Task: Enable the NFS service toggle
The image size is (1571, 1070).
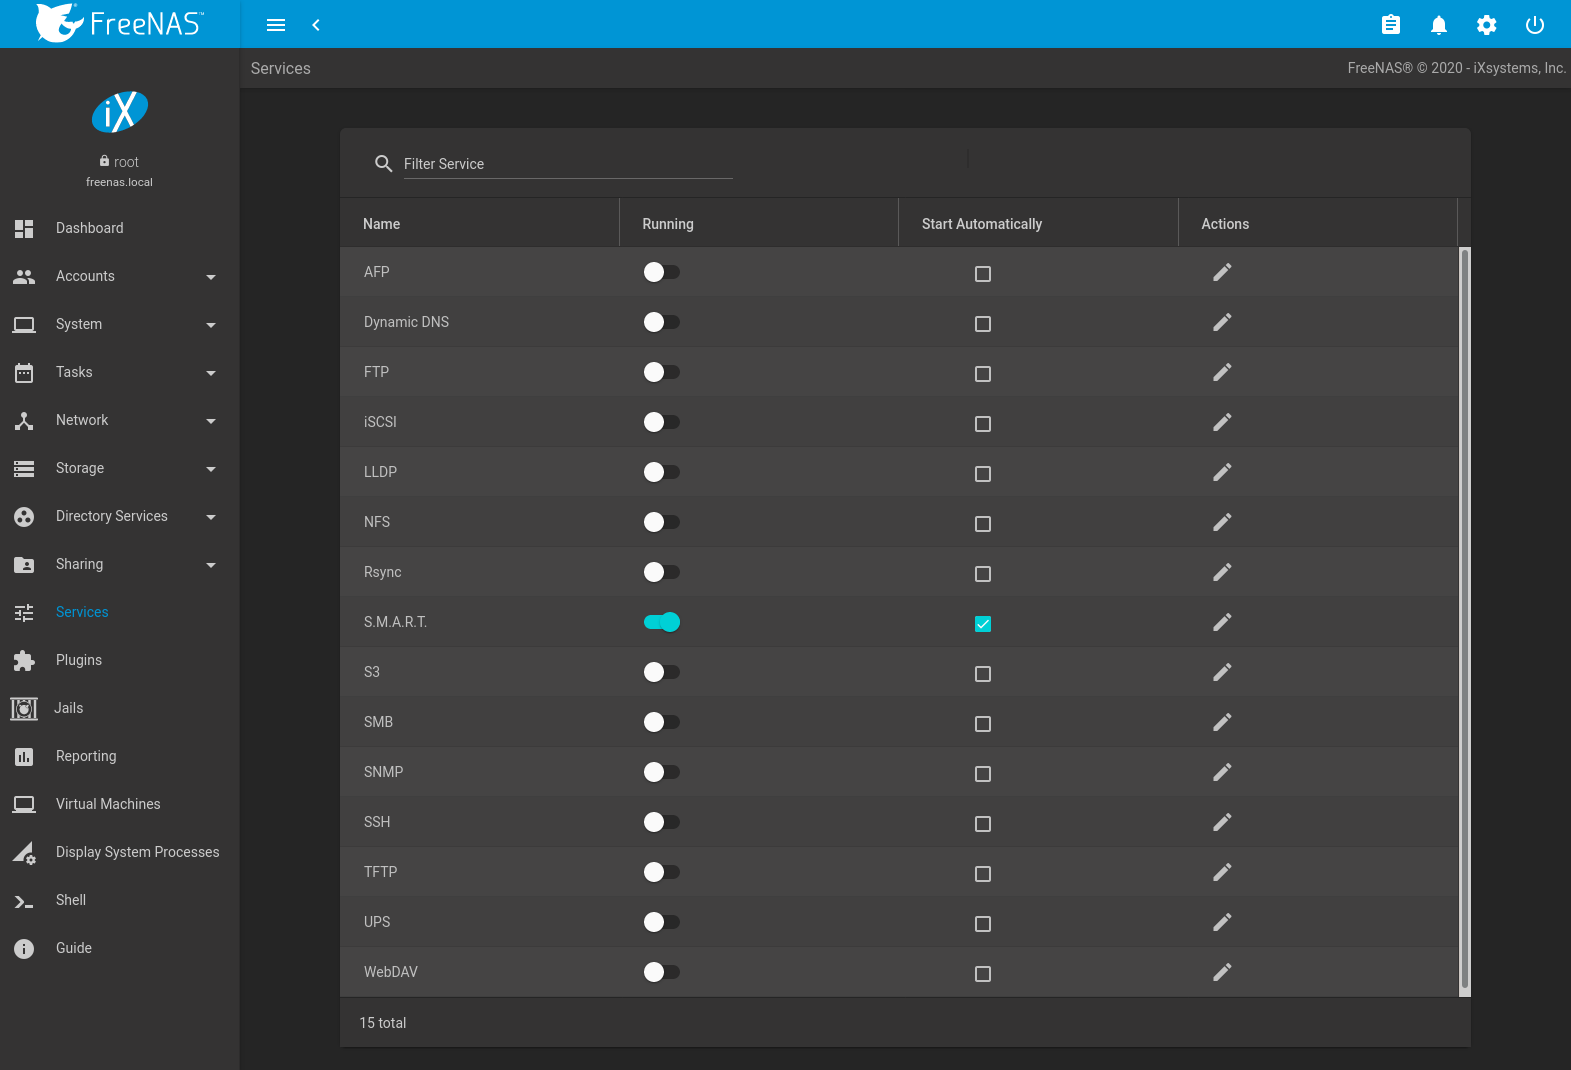Action: tap(662, 522)
